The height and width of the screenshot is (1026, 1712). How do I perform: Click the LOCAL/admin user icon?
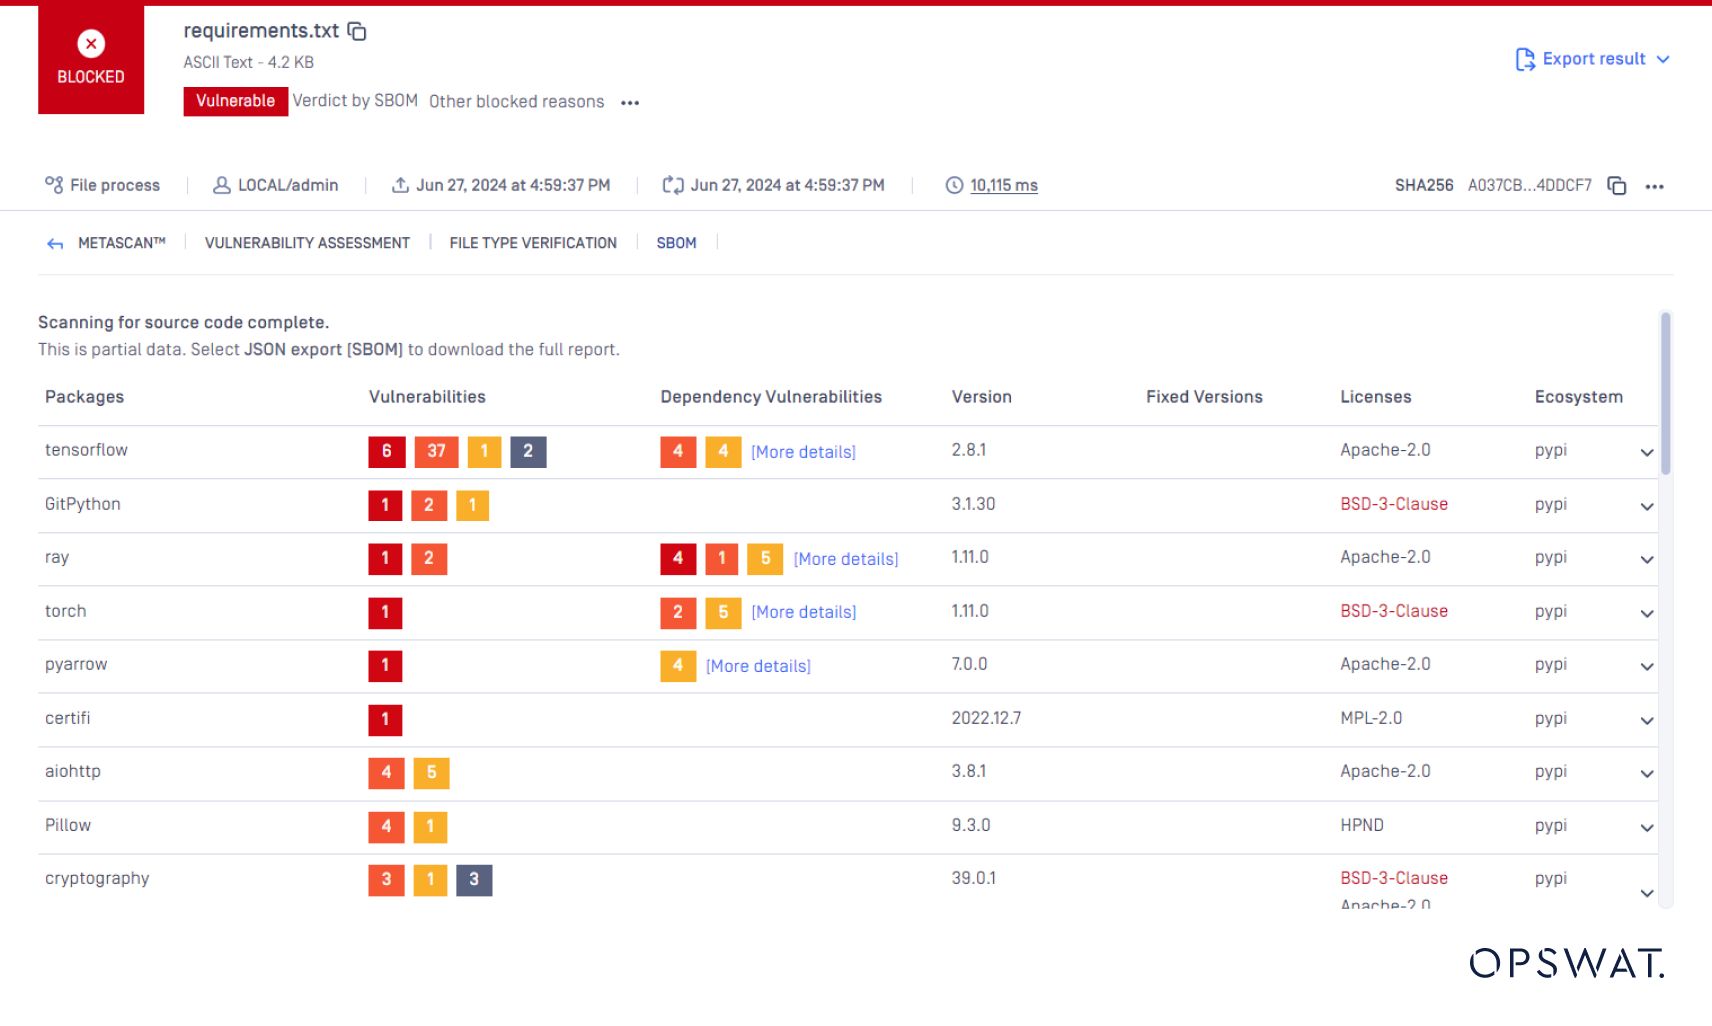coord(220,184)
